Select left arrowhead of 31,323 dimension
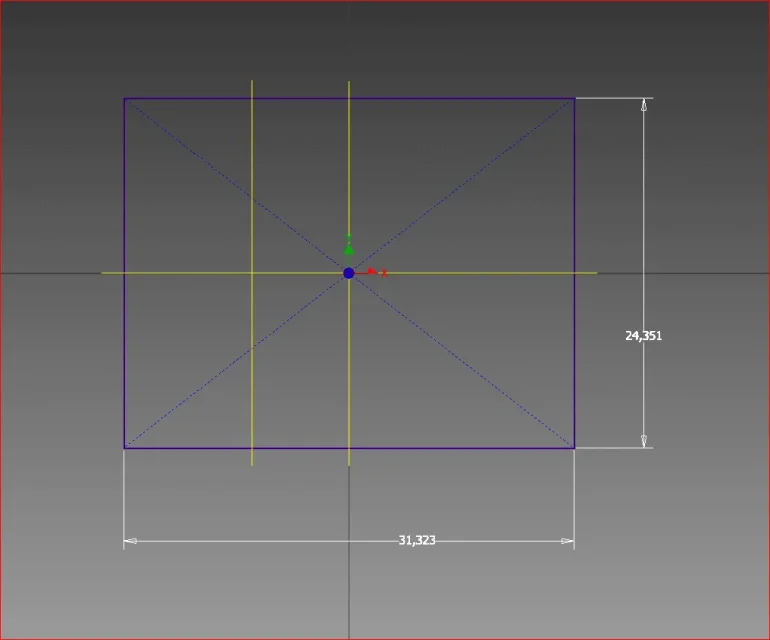The height and width of the screenshot is (640, 770). click(x=131, y=541)
